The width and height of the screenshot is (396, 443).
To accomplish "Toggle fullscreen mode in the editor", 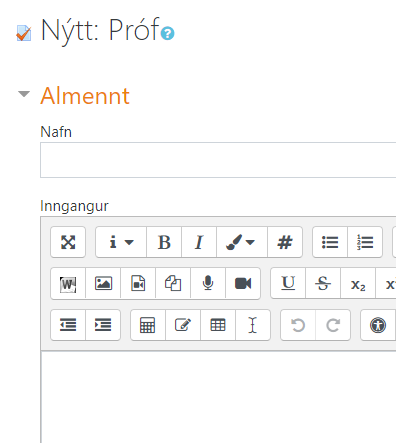I will point(68,242).
